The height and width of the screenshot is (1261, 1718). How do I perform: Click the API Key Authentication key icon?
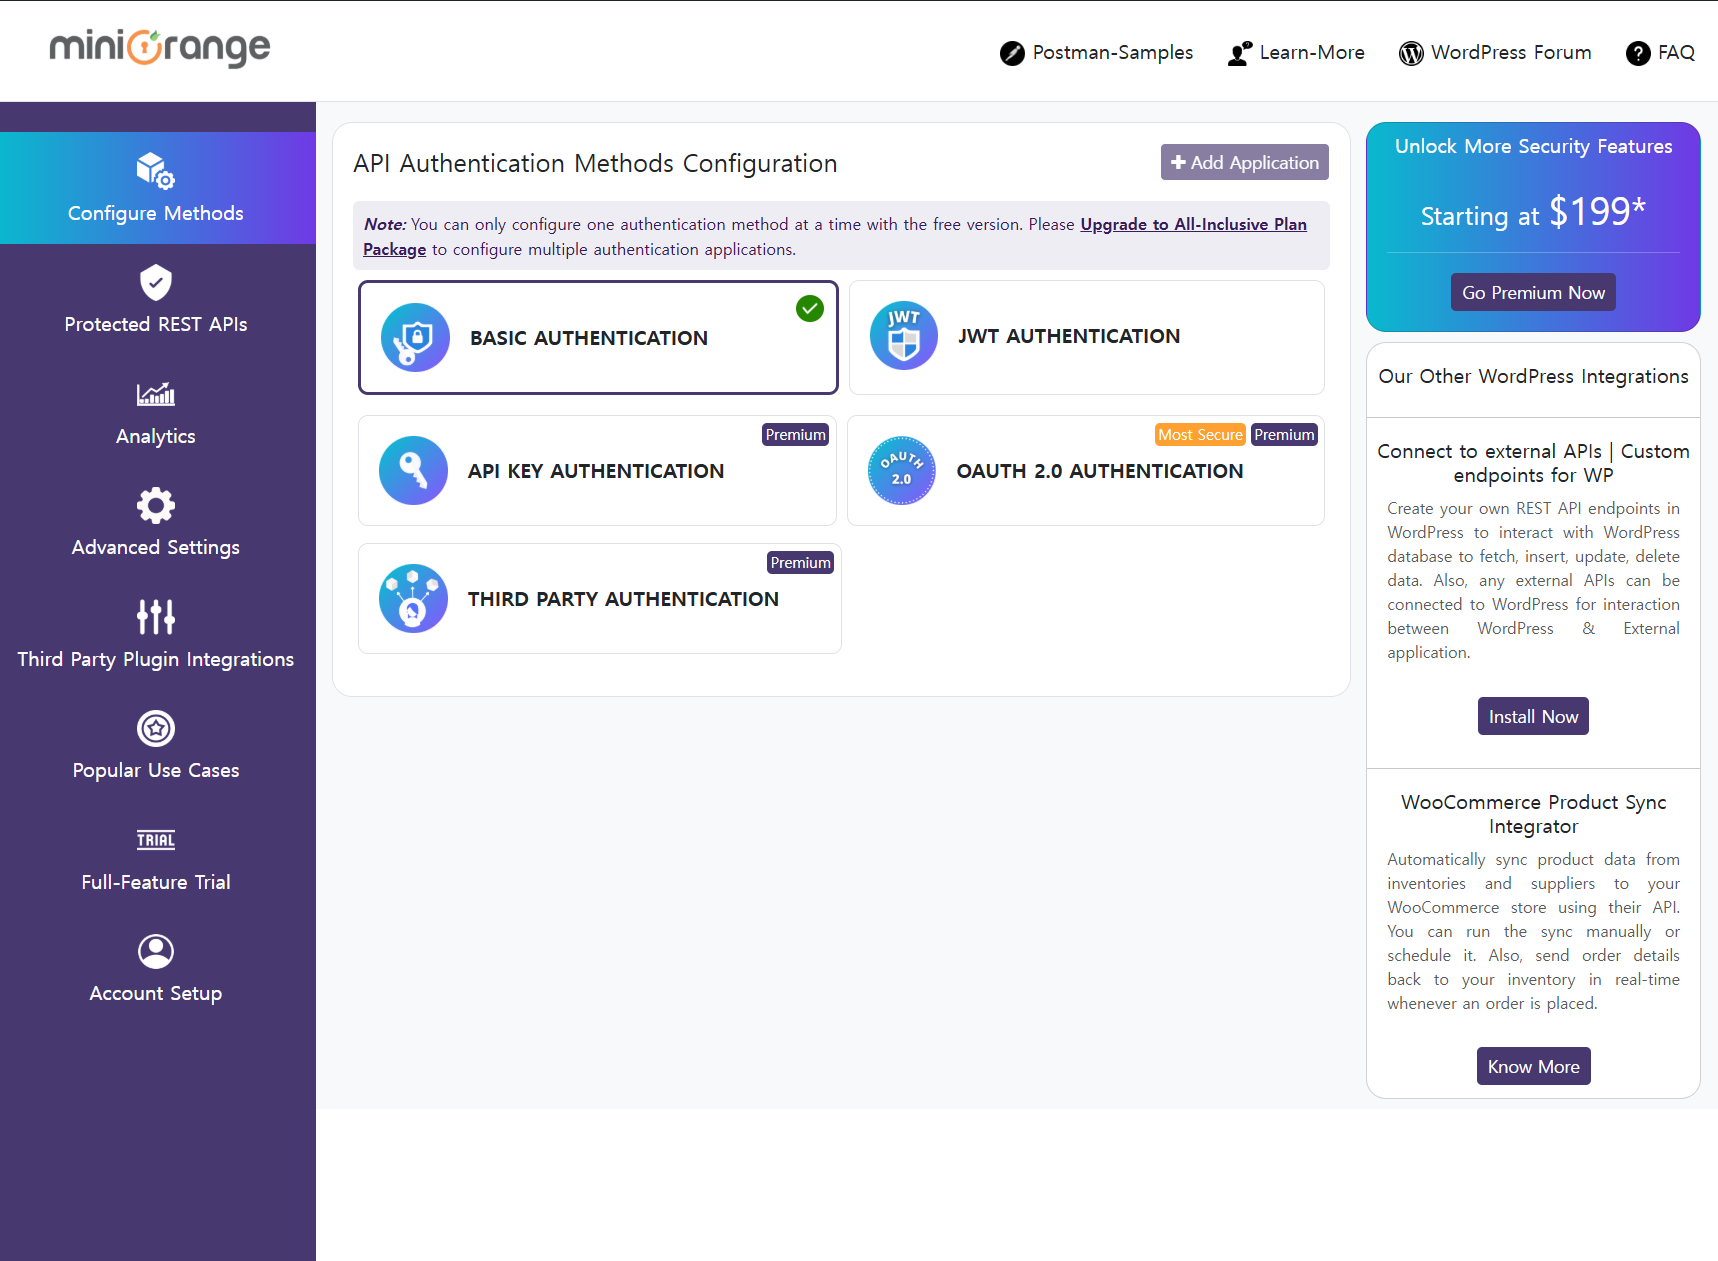[x=413, y=470]
